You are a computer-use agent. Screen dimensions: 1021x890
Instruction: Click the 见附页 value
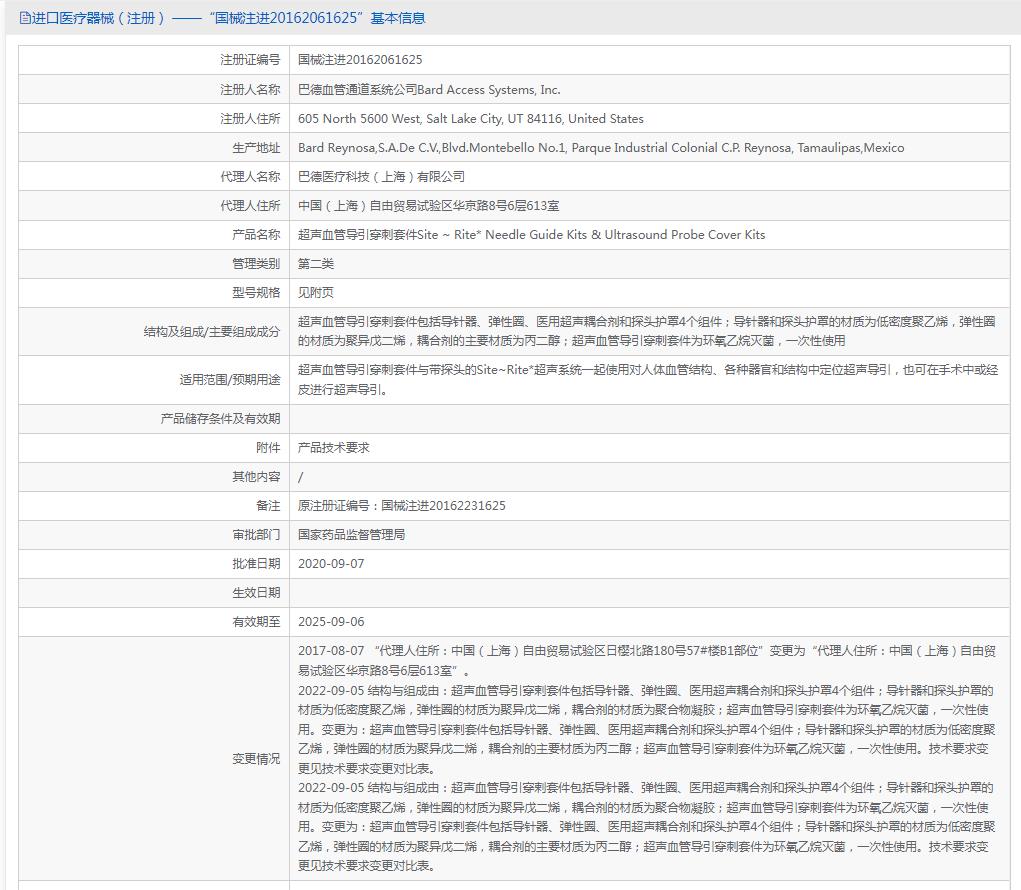coord(316,292)
